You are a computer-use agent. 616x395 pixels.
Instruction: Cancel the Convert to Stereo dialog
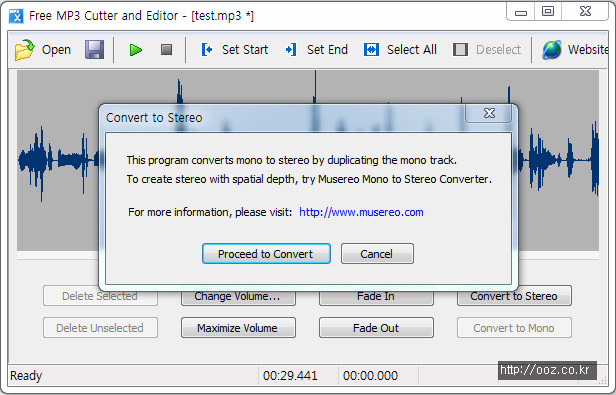pos(377,254)
